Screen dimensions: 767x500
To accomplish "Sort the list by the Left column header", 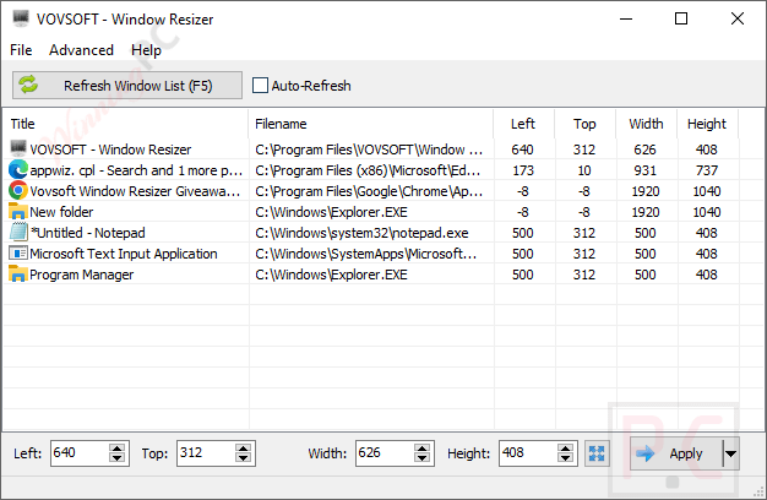I will pyautogui.click(x=524, y=124).
